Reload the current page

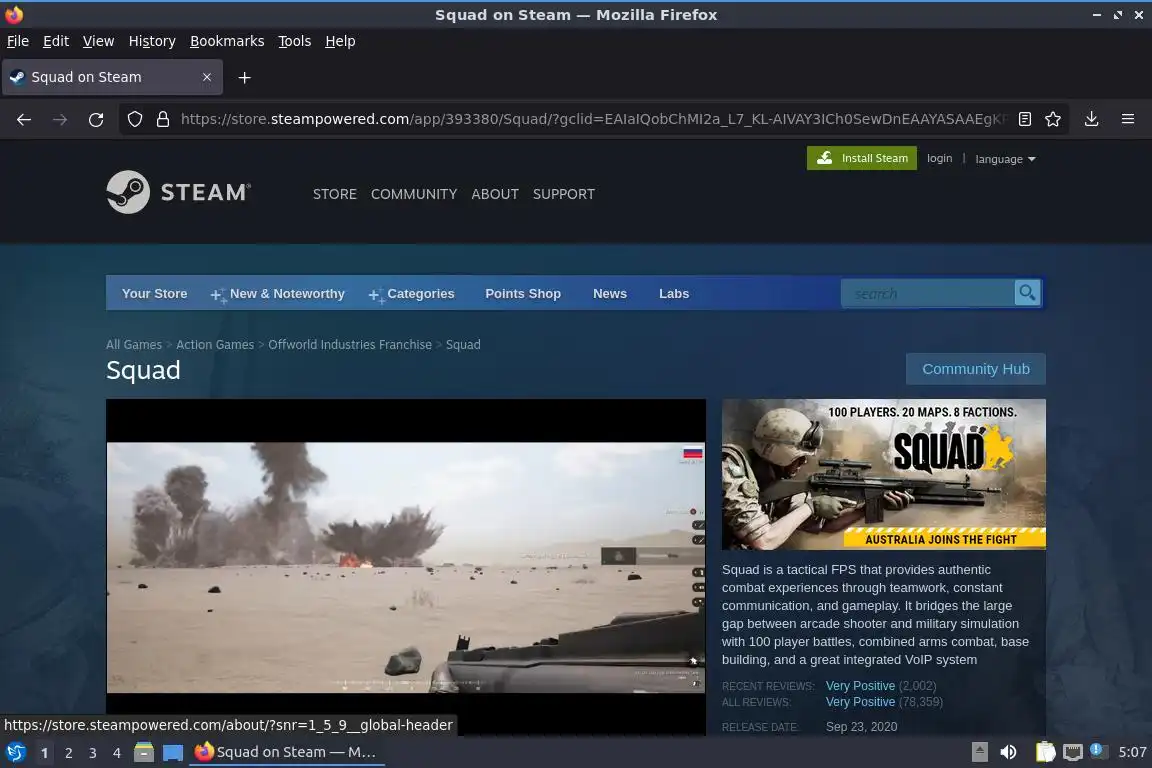click(x=96, y=119)
